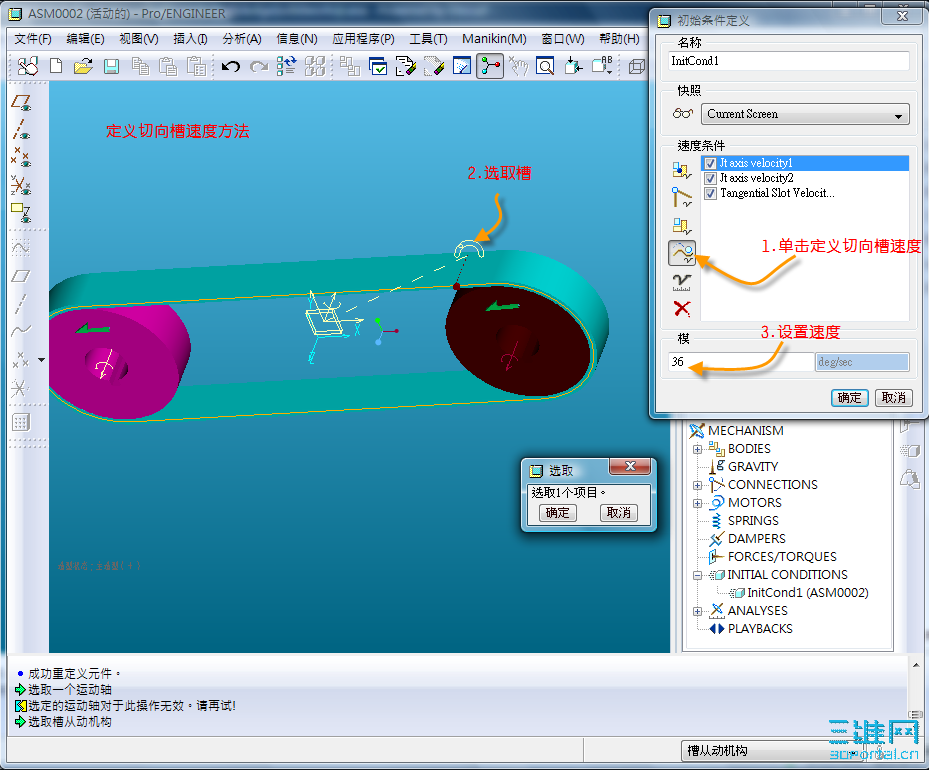Click the tangential slot velocity icon

pos(682,253)
